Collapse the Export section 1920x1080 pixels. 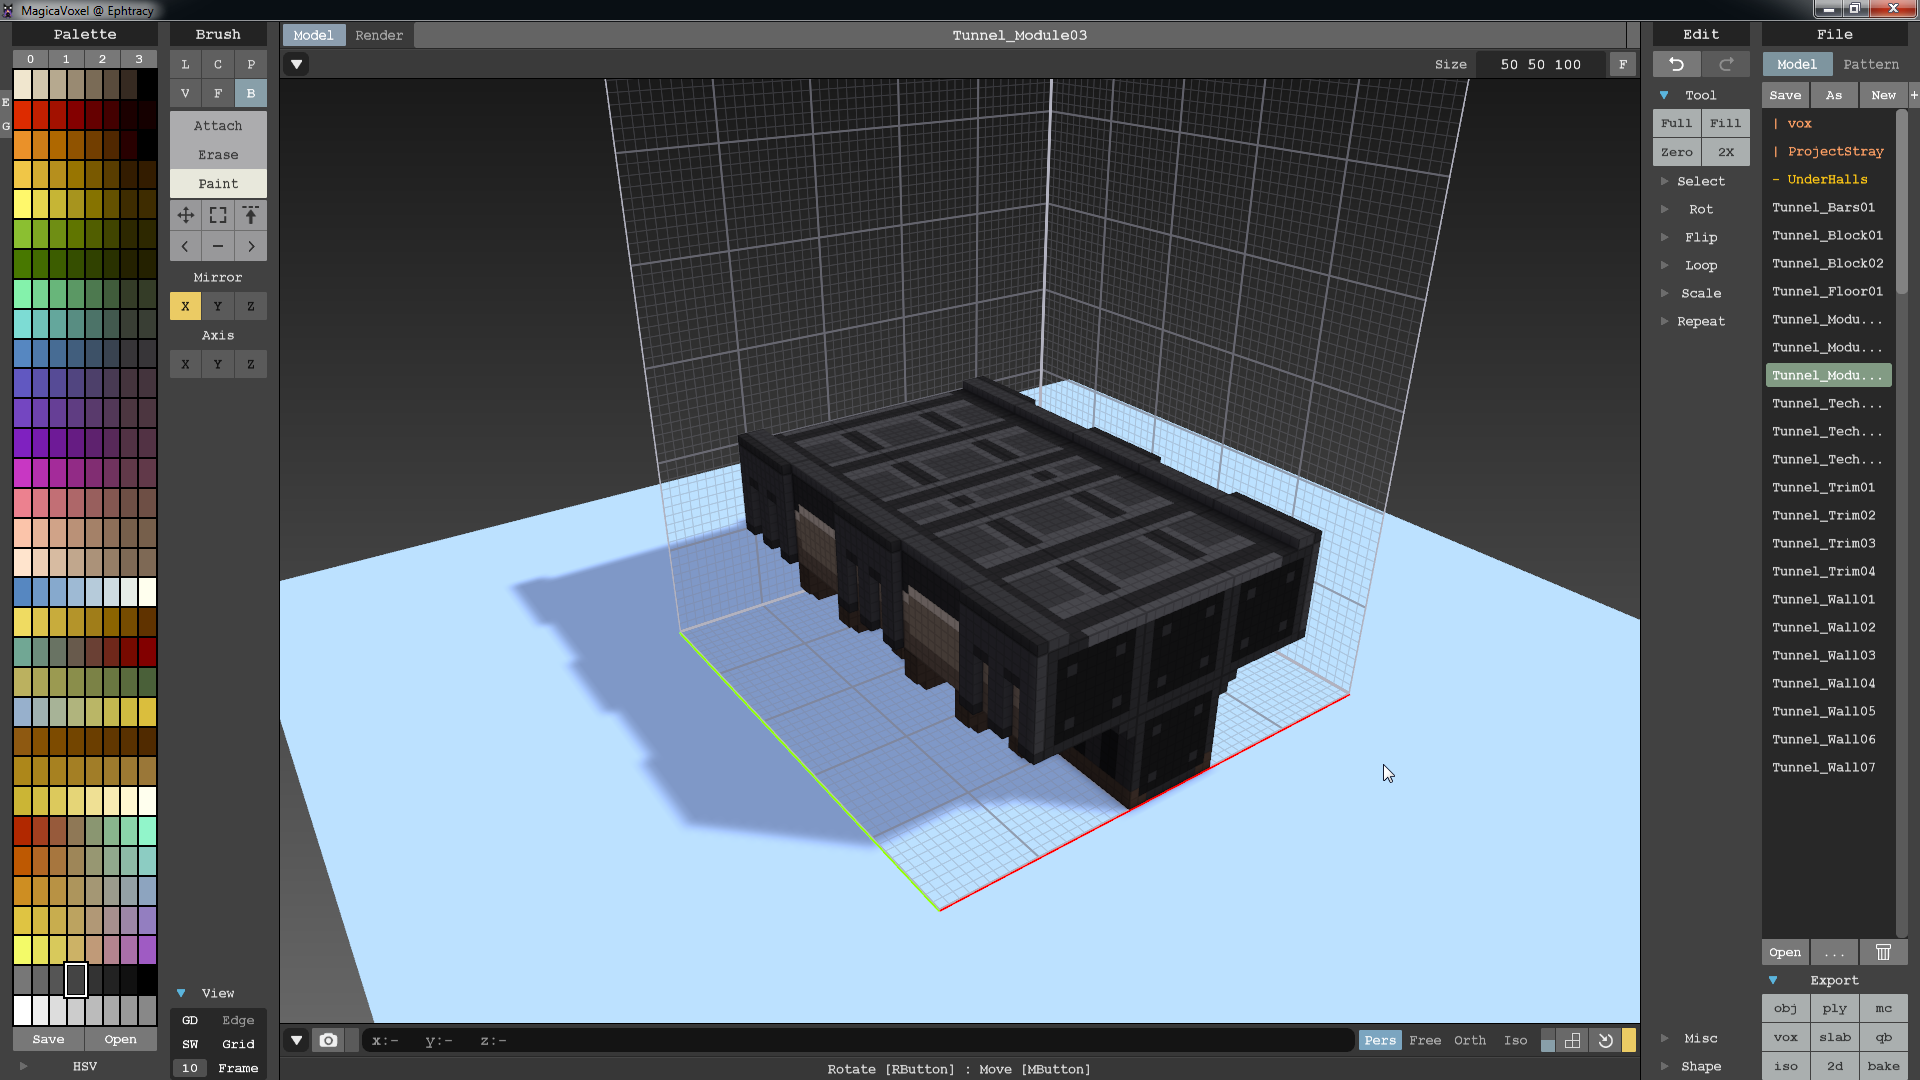click(1773, 980)
